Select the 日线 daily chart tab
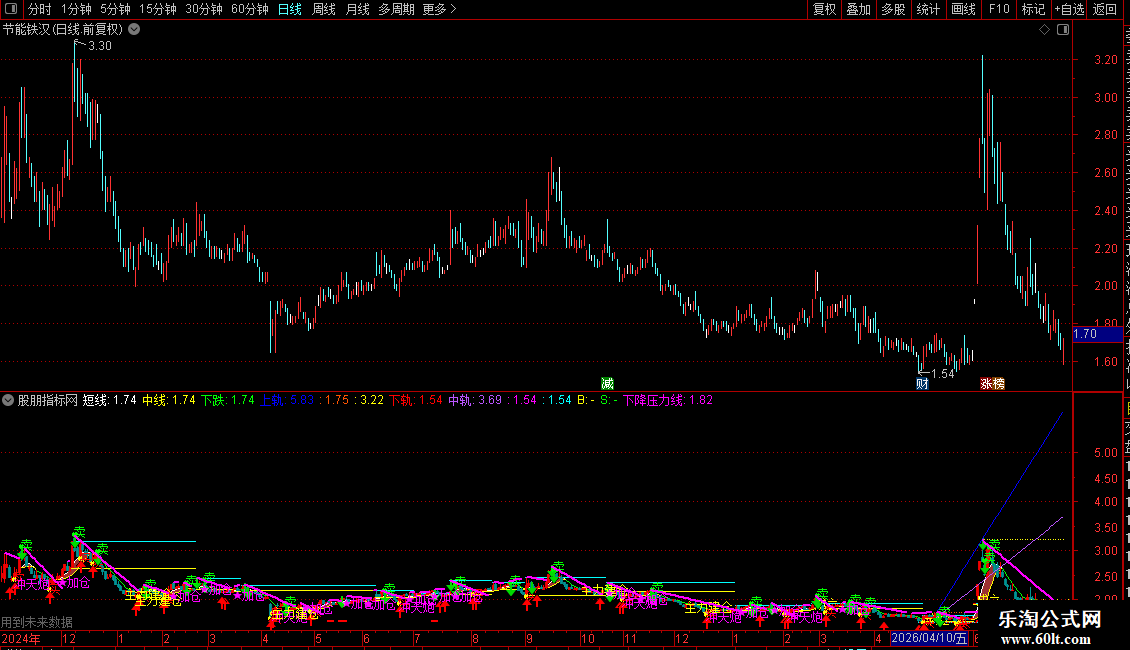This screenshot has height=650, width=1130. [290, 9]
